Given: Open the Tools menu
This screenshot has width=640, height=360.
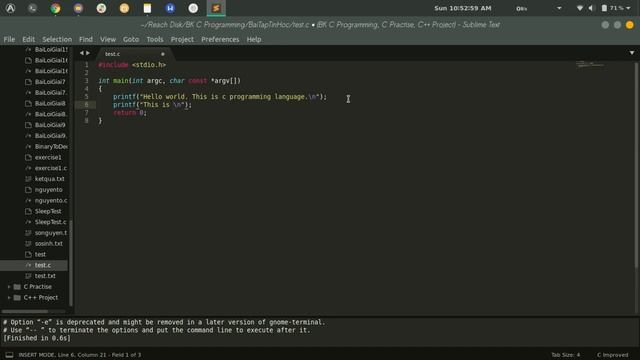Looking at the screenshot, I should tap(155, 39).
